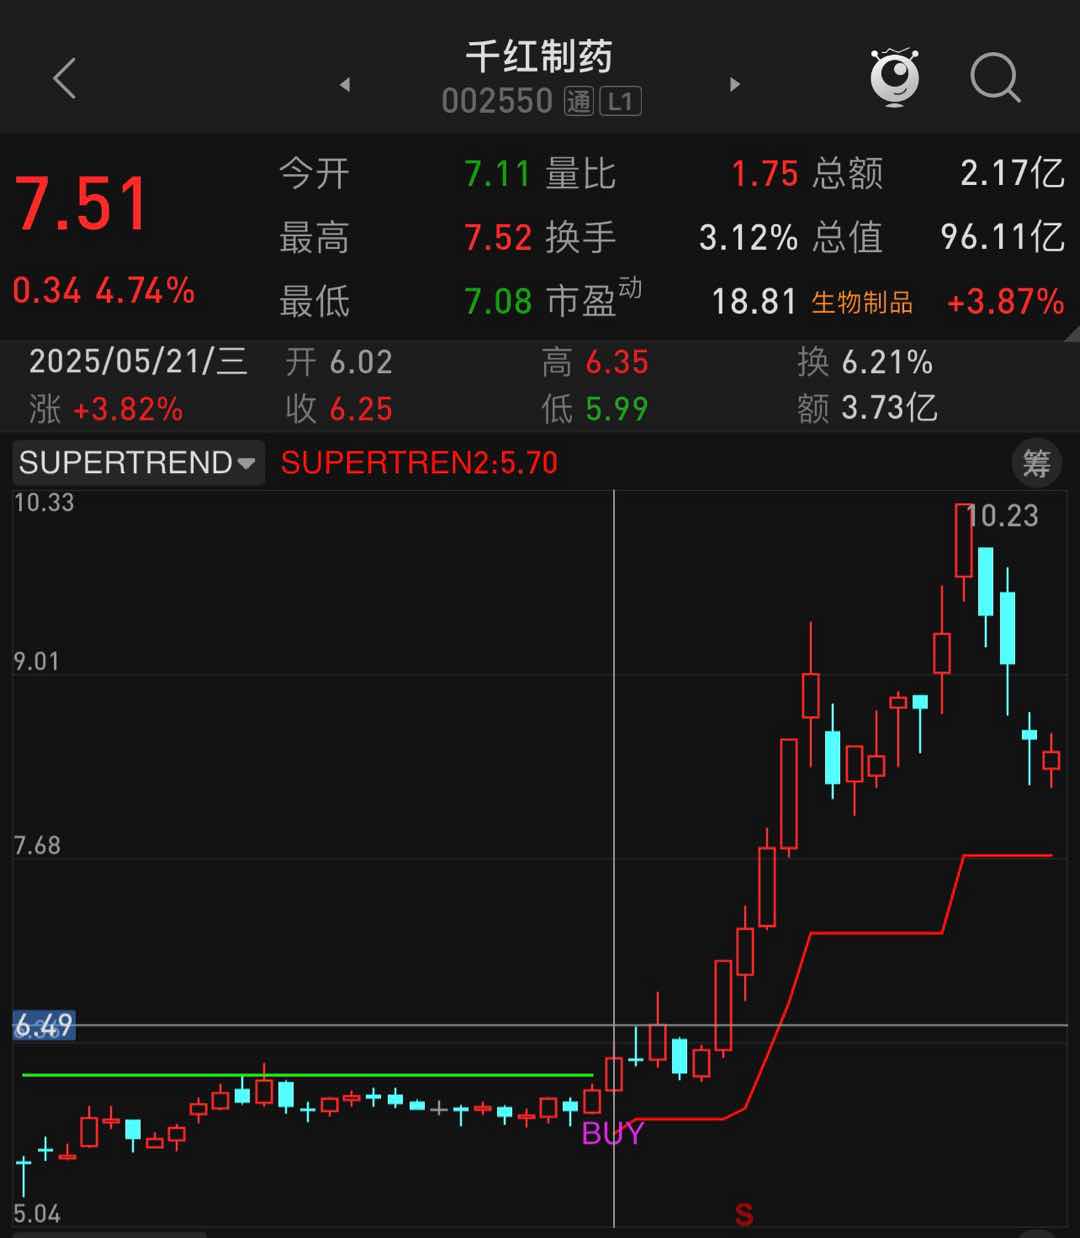
Task: Tap the 6.49 crosshair price label
Action: pyautogui.click(x=44, y=1025)
